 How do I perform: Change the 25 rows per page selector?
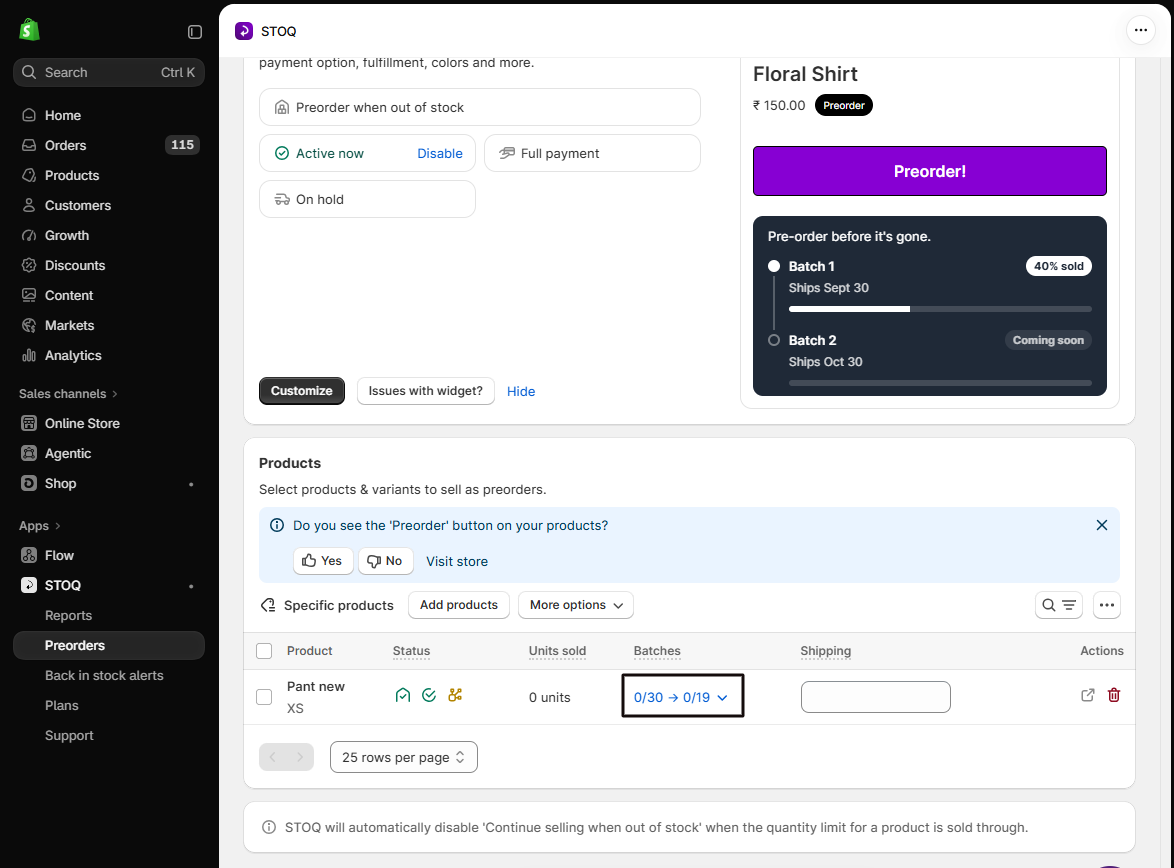point(404,757)
